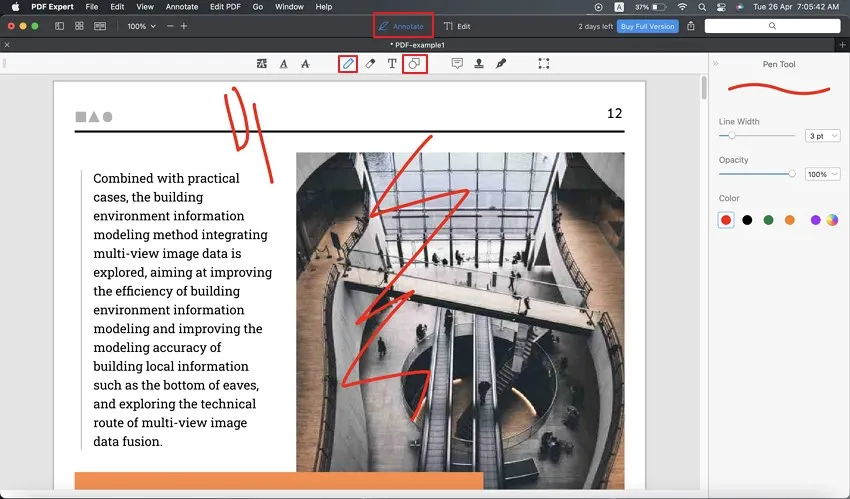The width and height of the screenshot is (850, 499).
Task: Click the Signature pen tool
Action: point(501,64)
